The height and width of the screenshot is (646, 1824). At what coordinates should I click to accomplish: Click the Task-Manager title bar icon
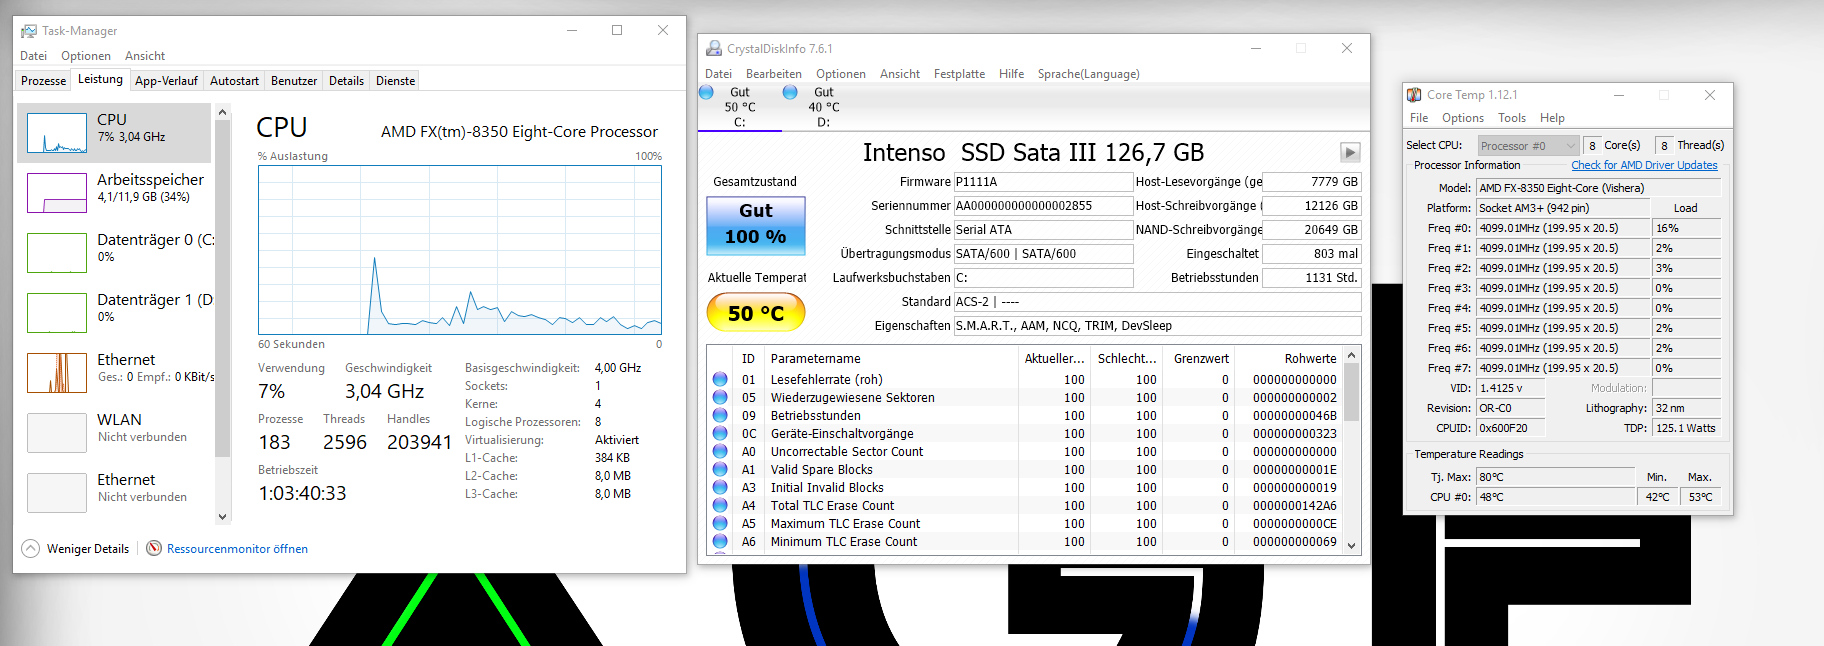[29, 31]
